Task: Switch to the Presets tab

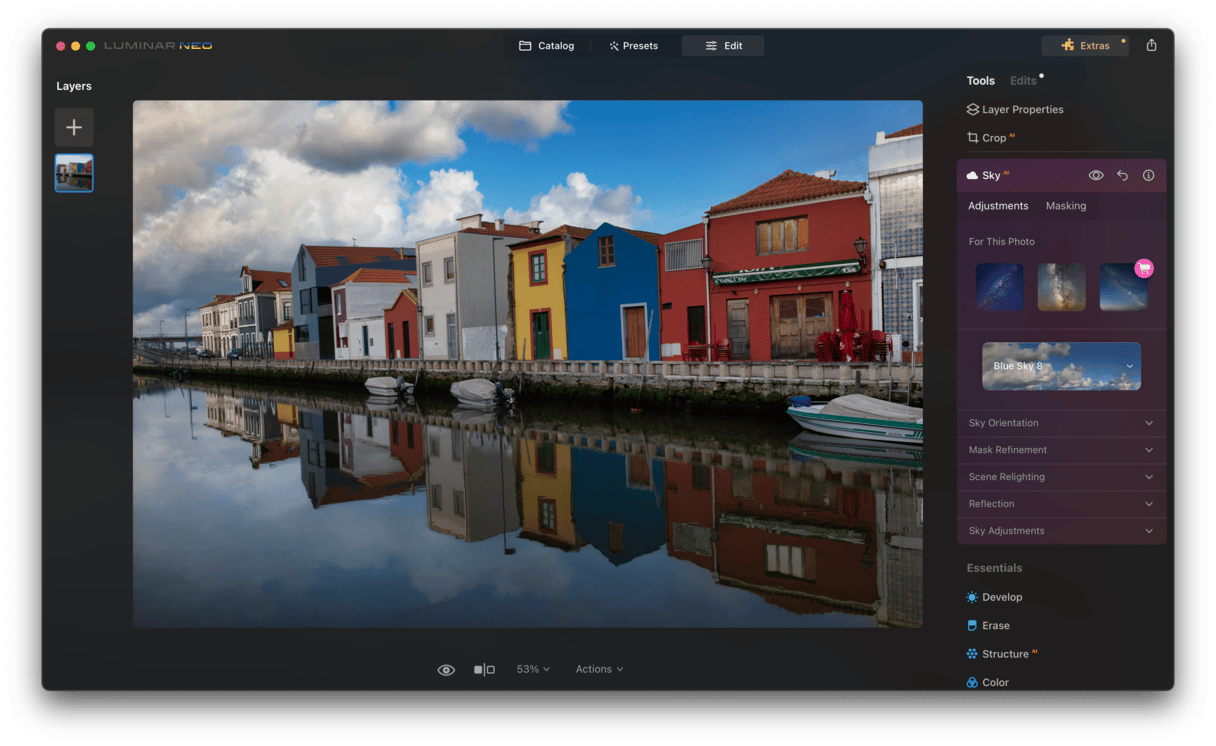Action: tap(633, 46)
